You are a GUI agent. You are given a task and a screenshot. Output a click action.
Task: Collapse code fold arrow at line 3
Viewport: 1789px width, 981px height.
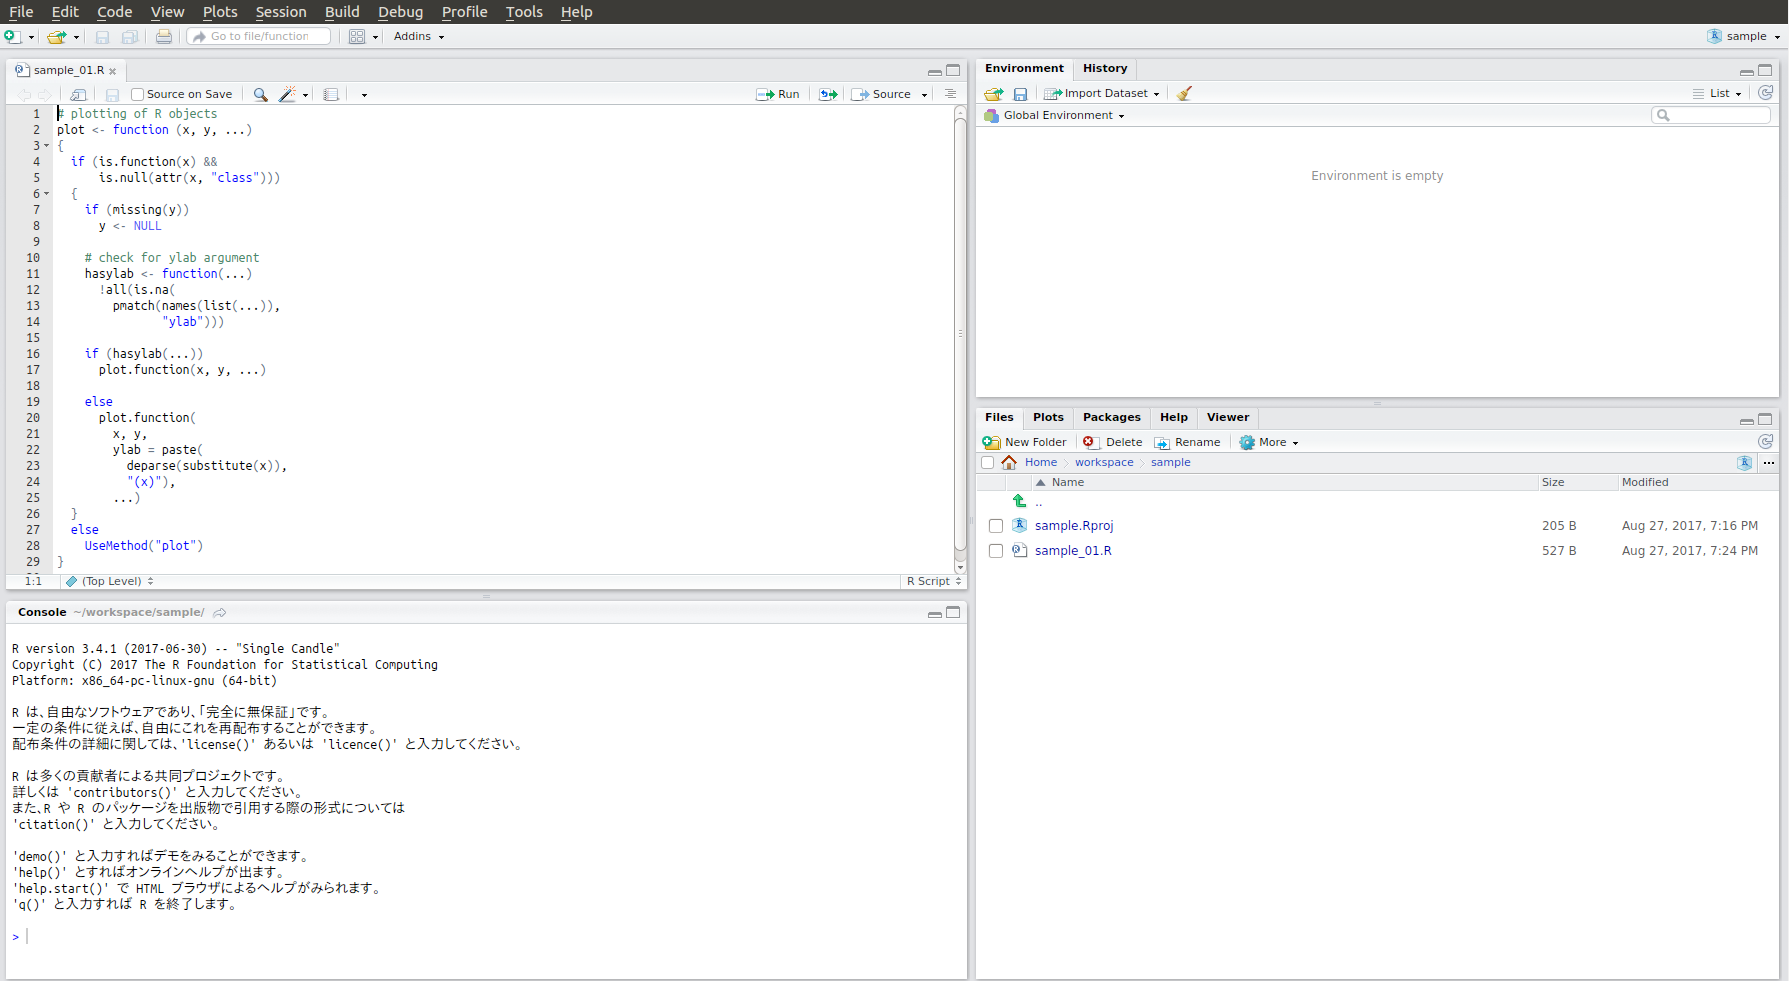coord(46,146)
